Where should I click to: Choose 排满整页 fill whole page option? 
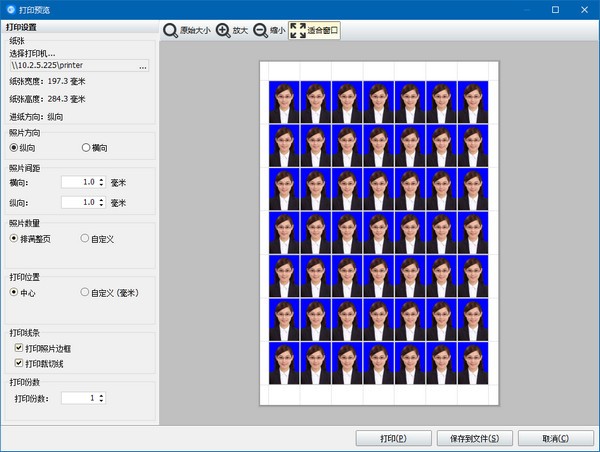(x=14, y=239)
